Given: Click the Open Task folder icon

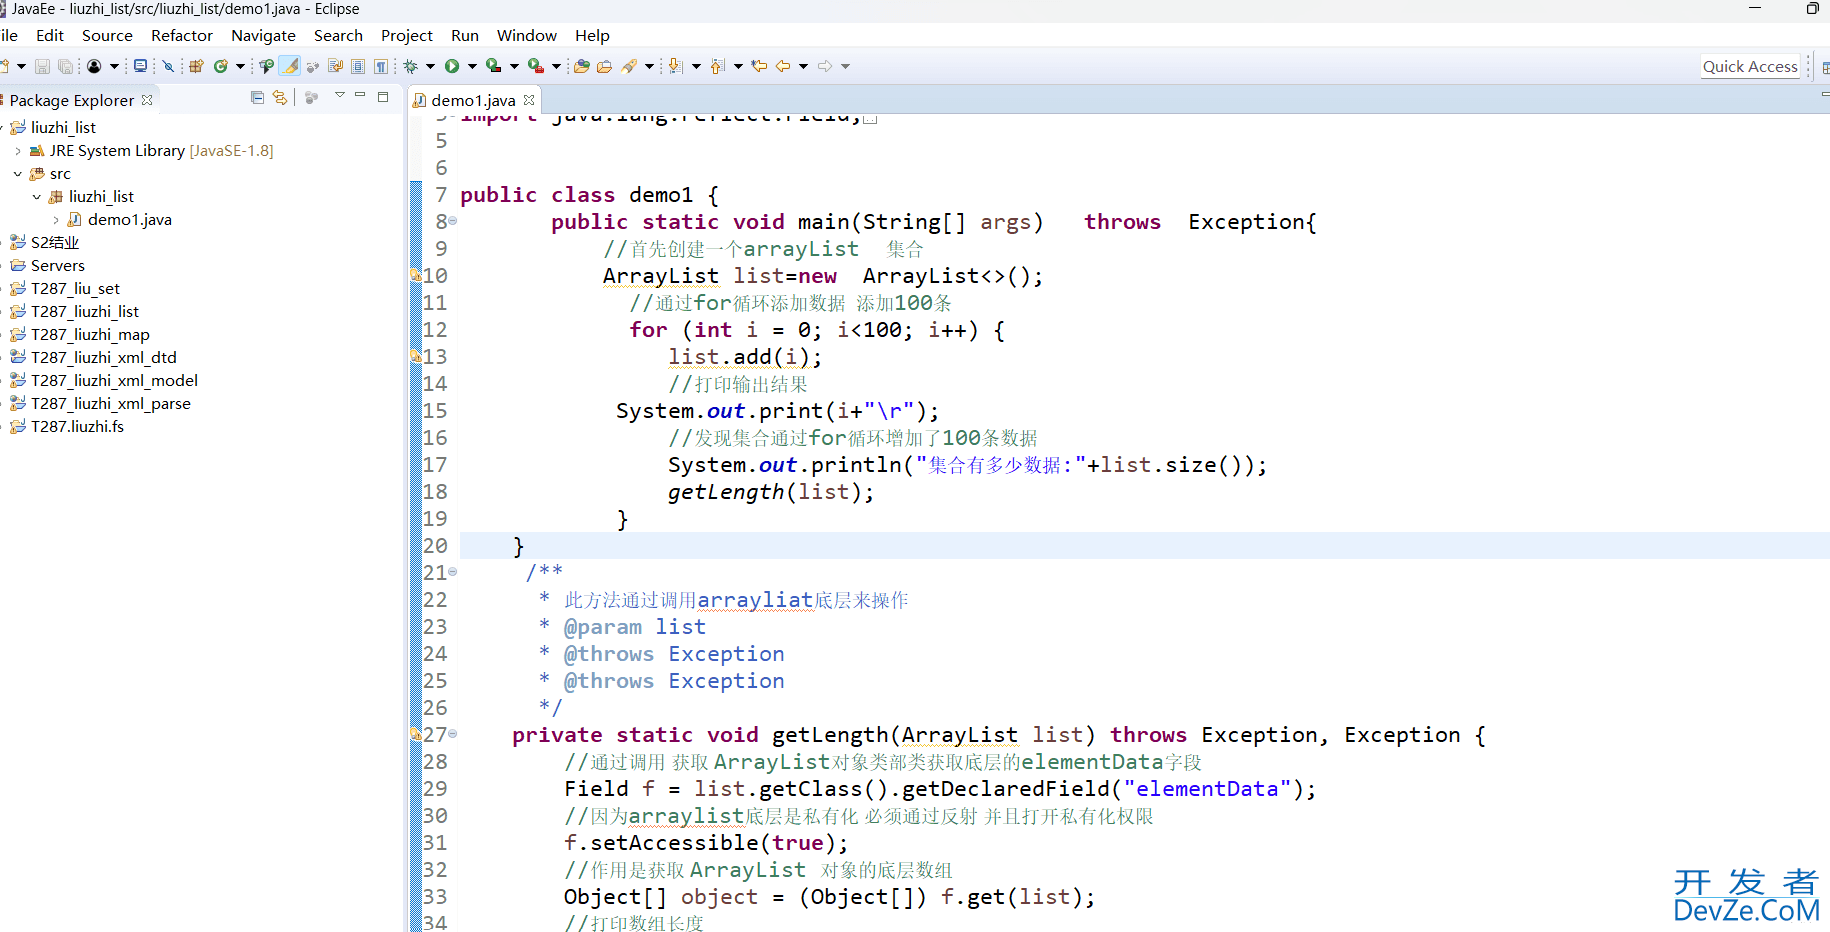Looking at the screenshot, I should pos(581,66).
